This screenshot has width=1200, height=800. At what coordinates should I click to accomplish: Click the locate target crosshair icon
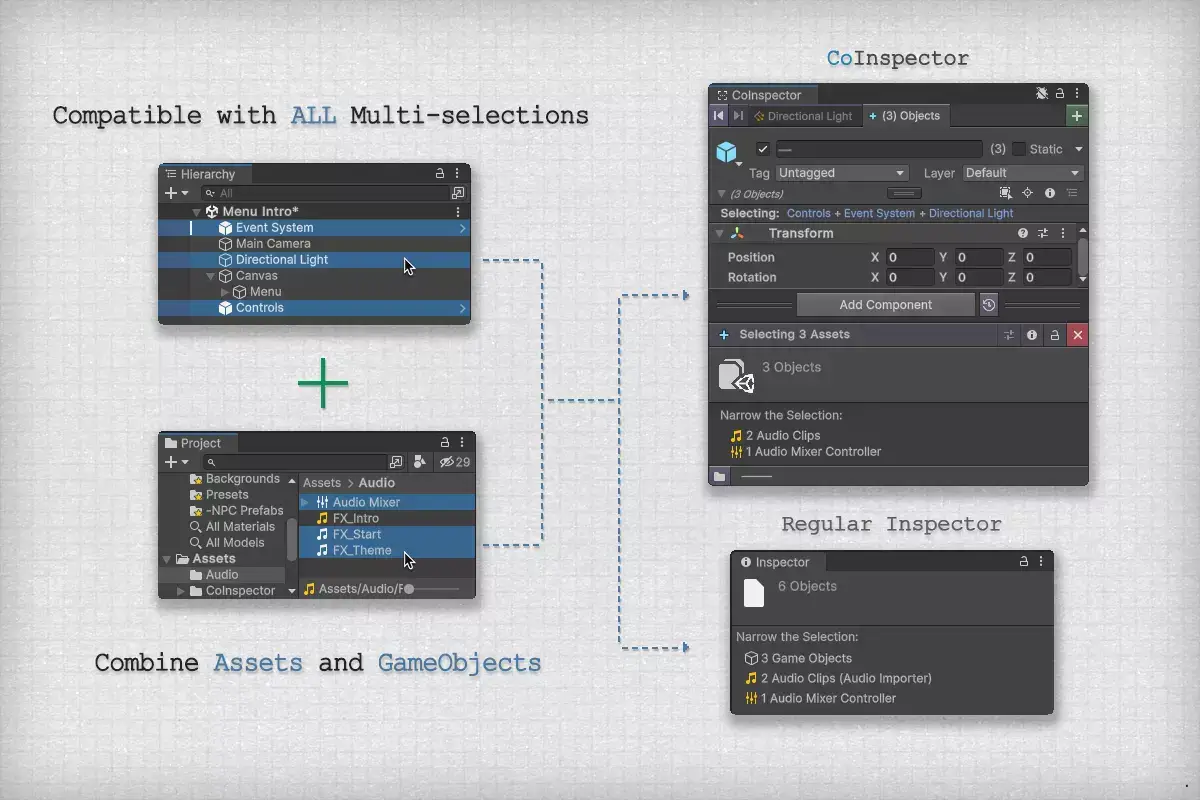tap(1027, 193)
